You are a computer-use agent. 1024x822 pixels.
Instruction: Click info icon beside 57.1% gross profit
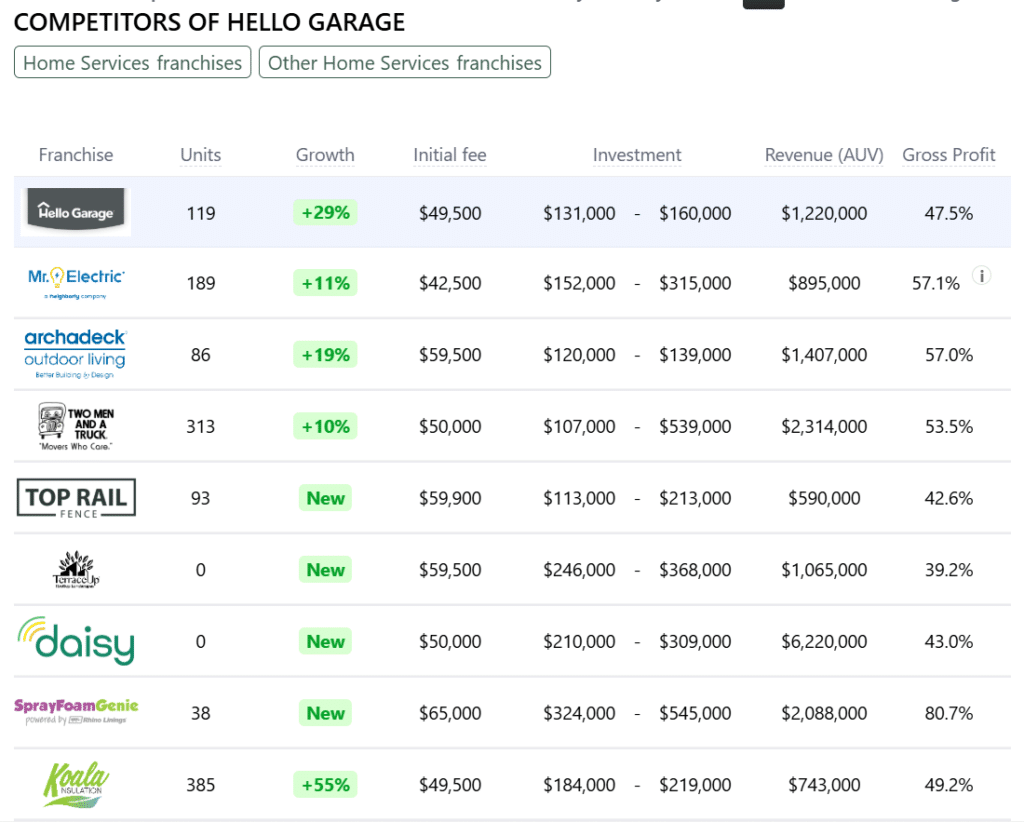tap(982, 276)
